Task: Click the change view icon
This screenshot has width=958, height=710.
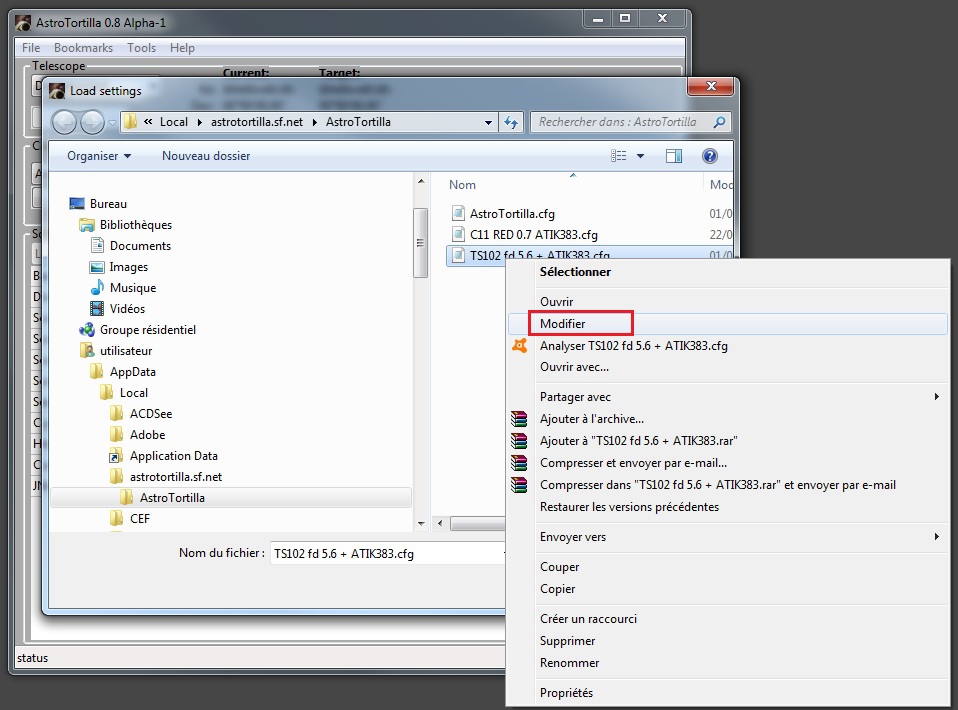Action: pyautogui.click(x=618, y=156)
